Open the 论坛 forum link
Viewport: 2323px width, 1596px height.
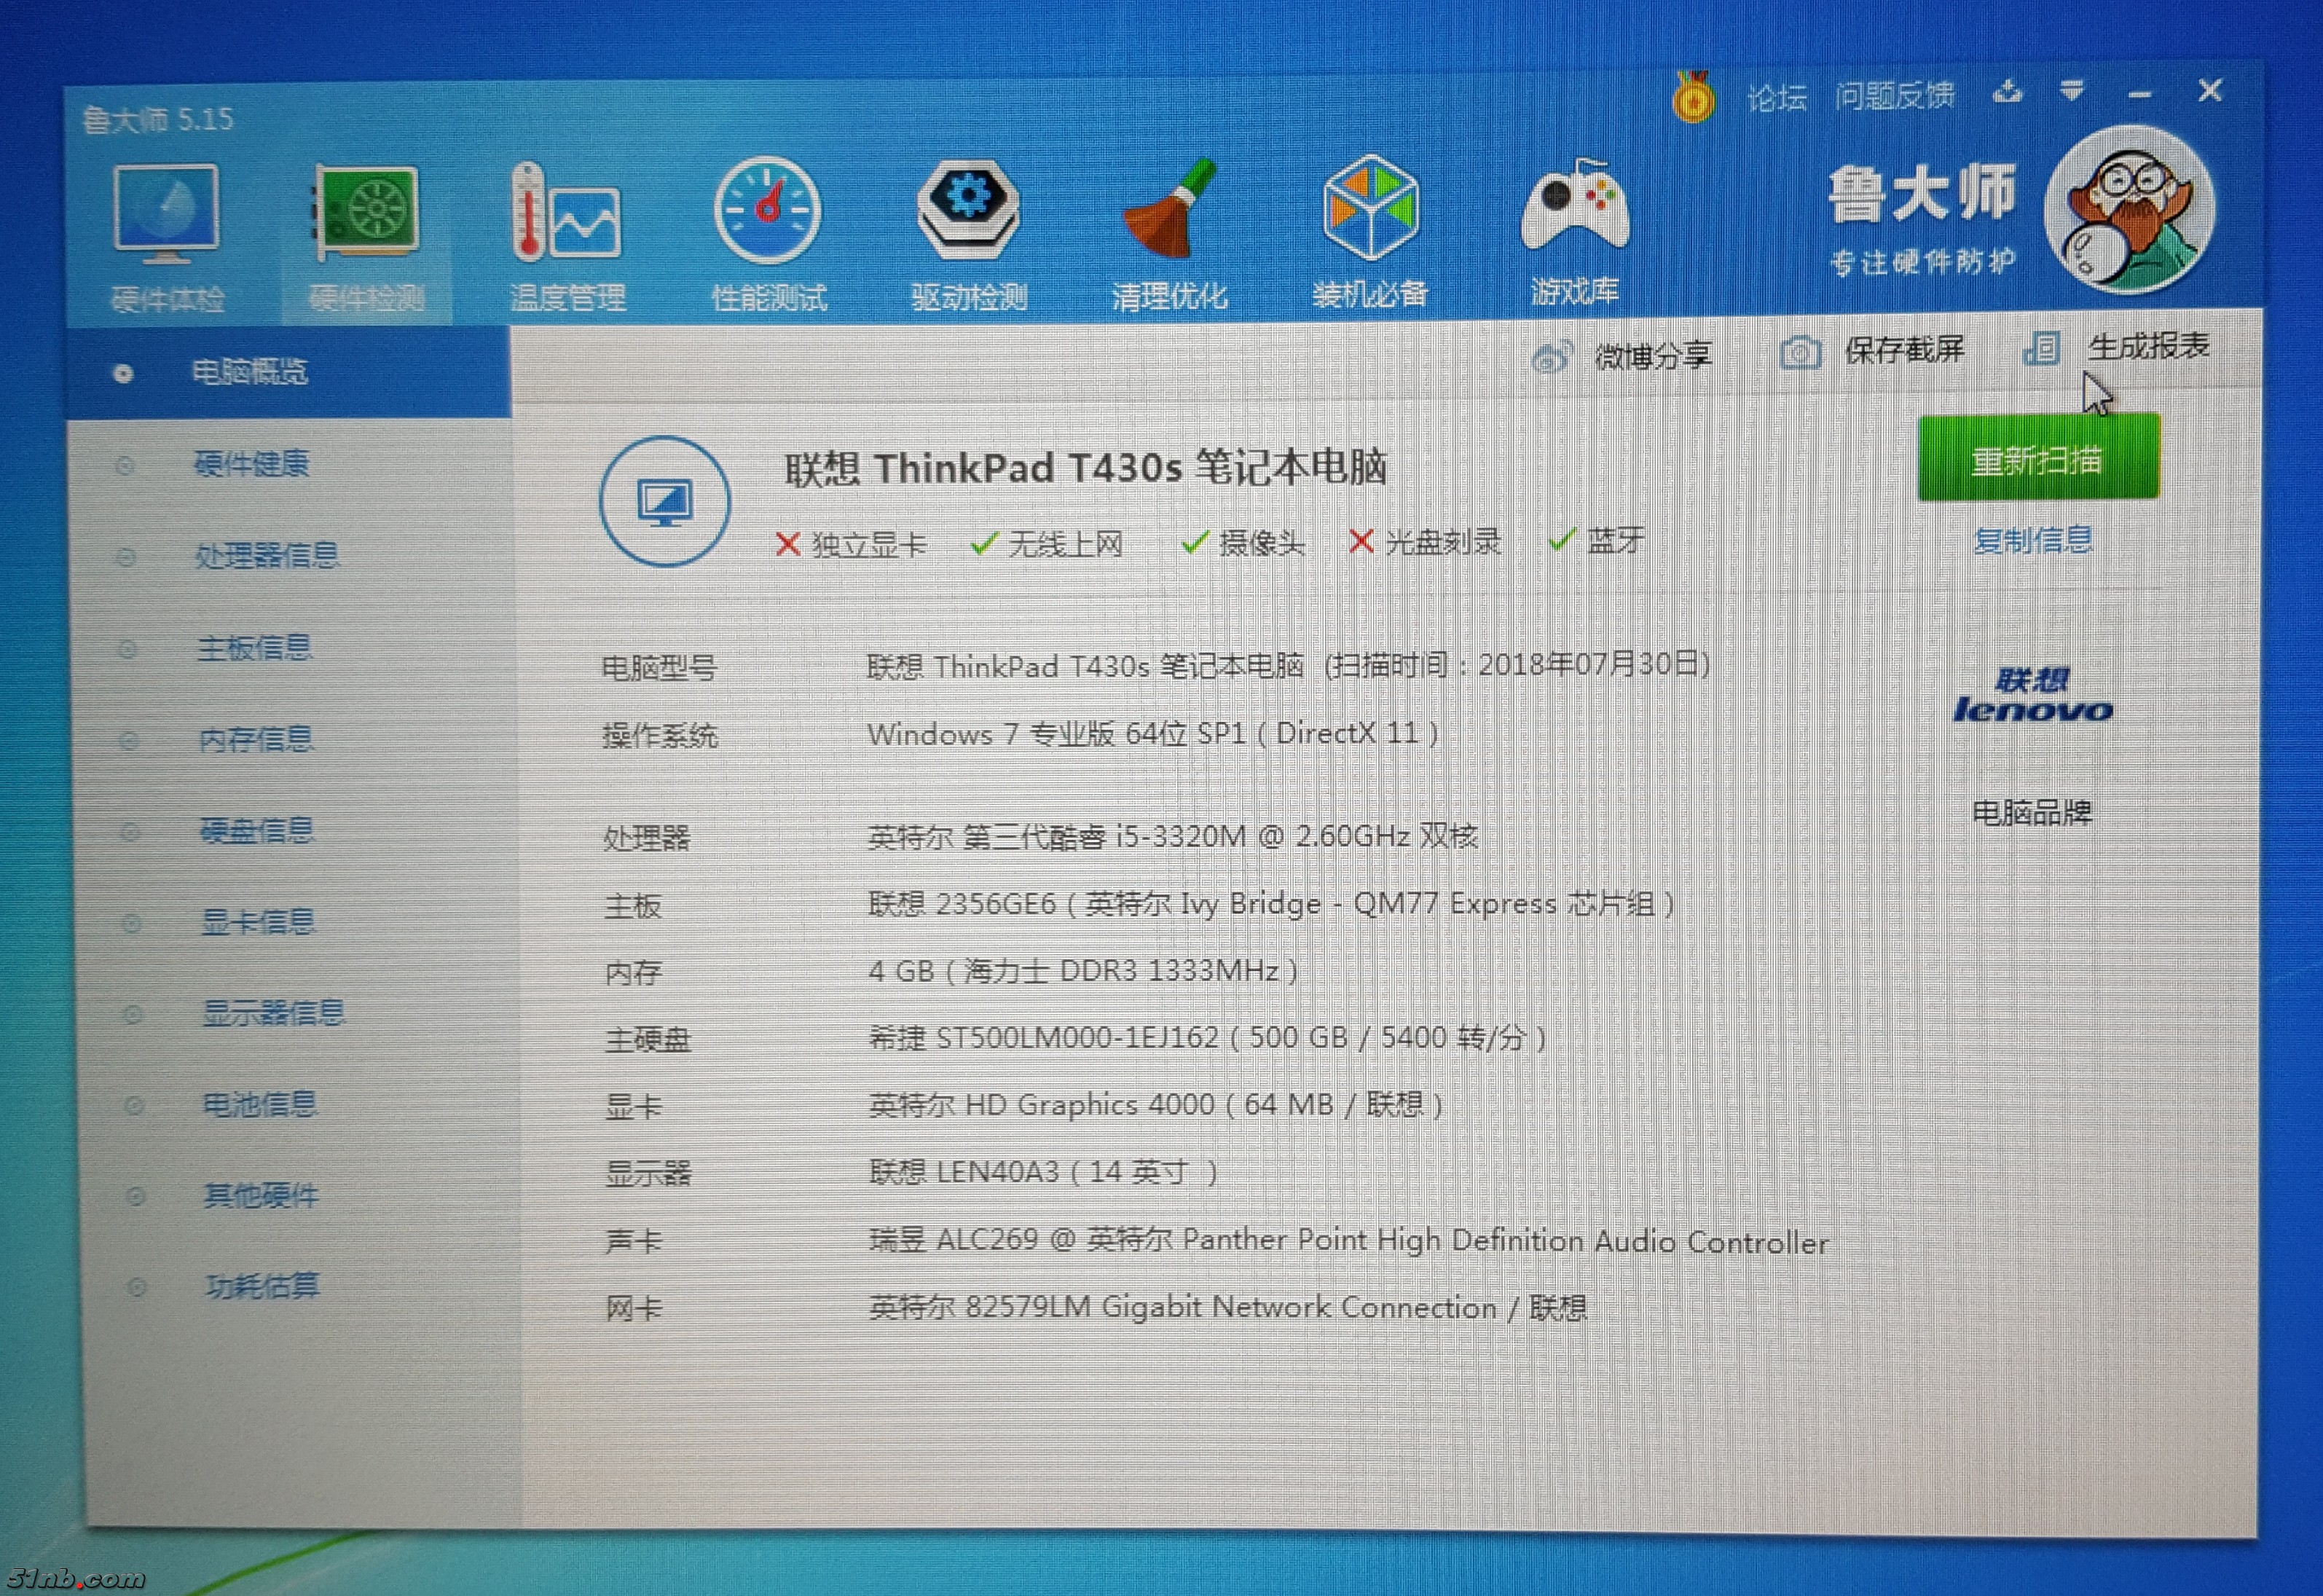point(1777,97)
